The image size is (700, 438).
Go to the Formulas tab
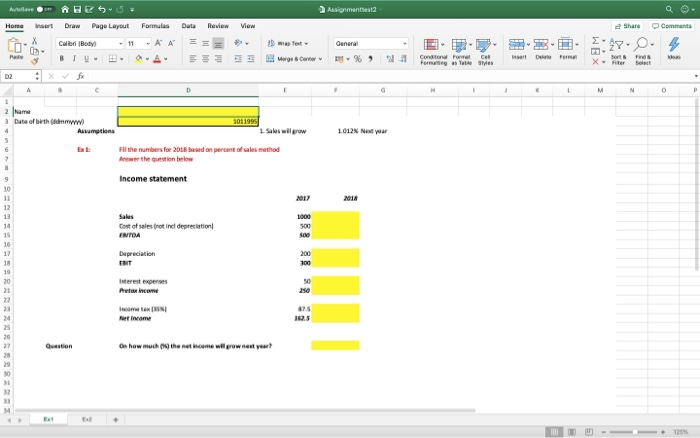[155, 26]
